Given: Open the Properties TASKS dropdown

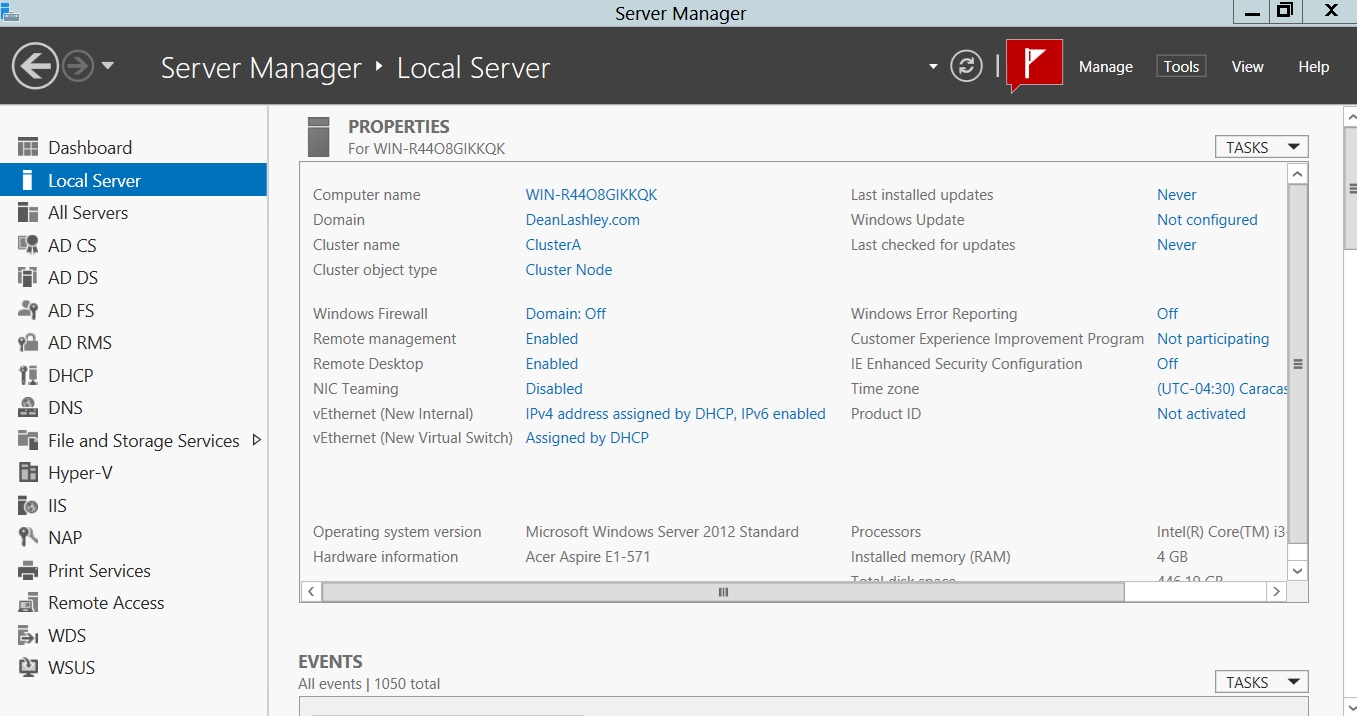Looking at the screenshot, I should 1262,147.
